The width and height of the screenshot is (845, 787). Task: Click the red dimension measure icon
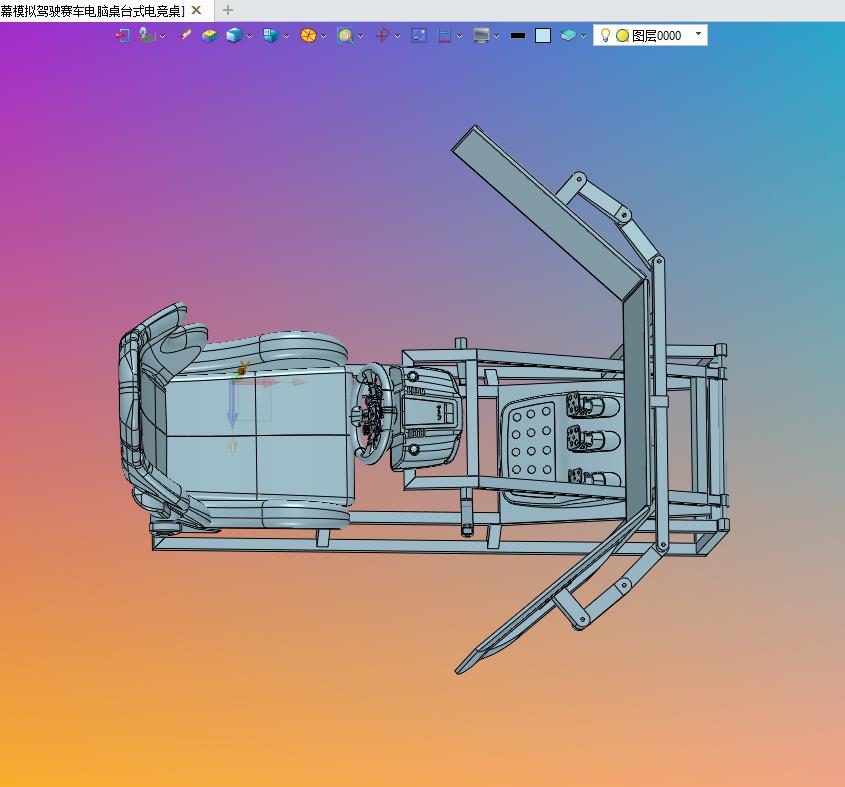point(445,36)
